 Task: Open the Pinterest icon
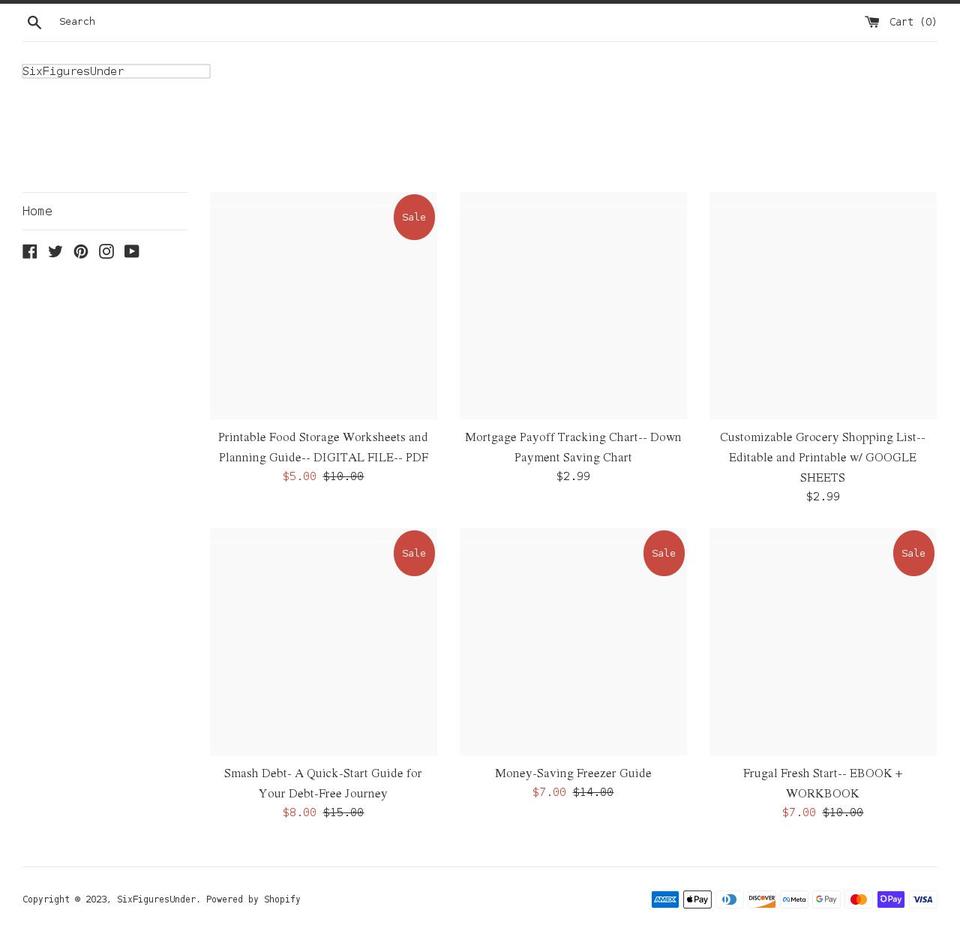[x=80, y=251]
